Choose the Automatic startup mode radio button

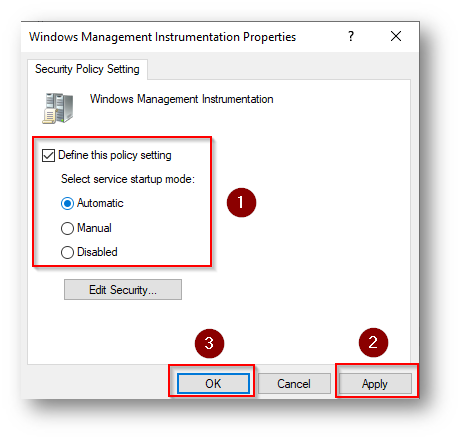67,203
